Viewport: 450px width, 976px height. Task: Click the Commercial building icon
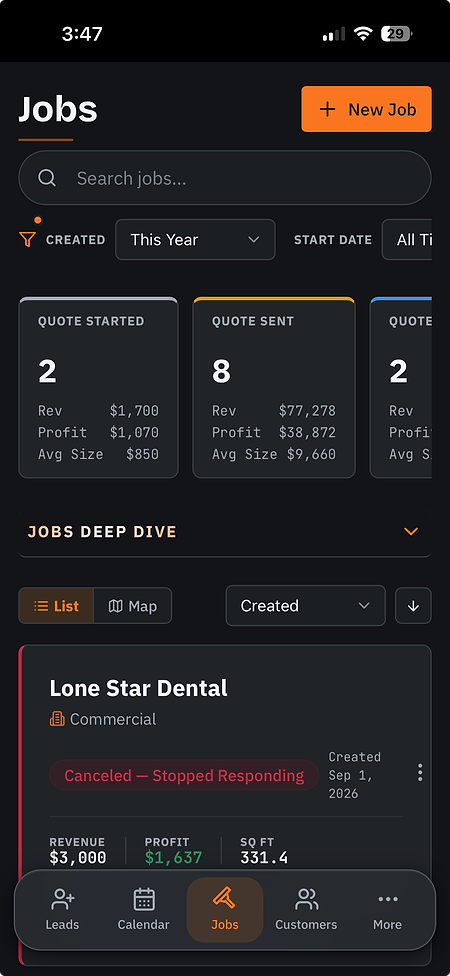[x=57, y=719]
